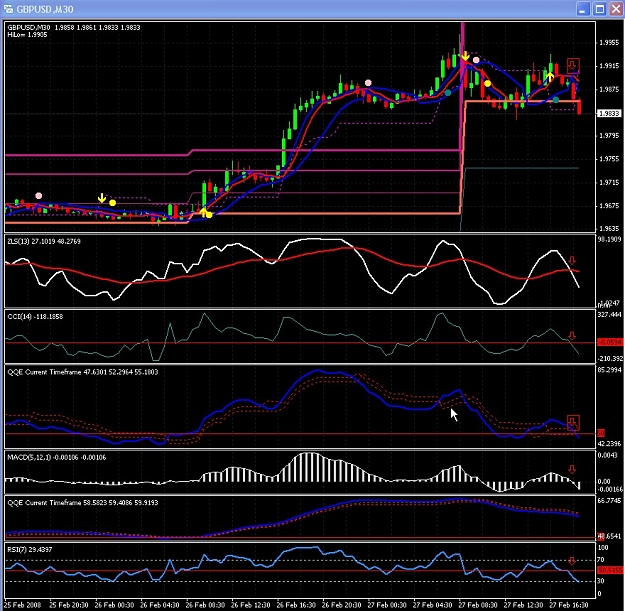Click the 66.7745 scale value of the lower QQE pane

click(x=609, y=500)
